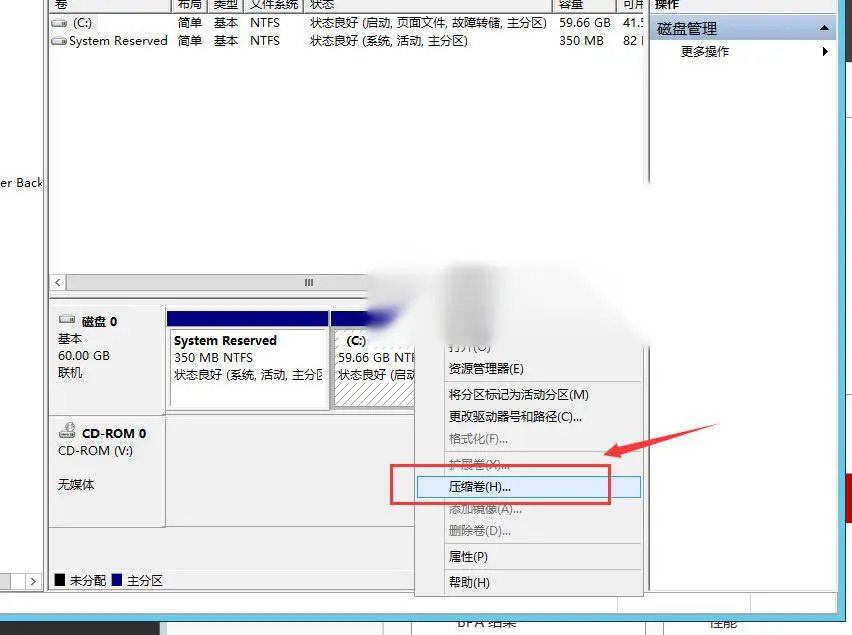The height and width of the screenshot is (635, 852).
Task: Click the 磁盘 0 disk icon
Action: [x=67, y=319]
